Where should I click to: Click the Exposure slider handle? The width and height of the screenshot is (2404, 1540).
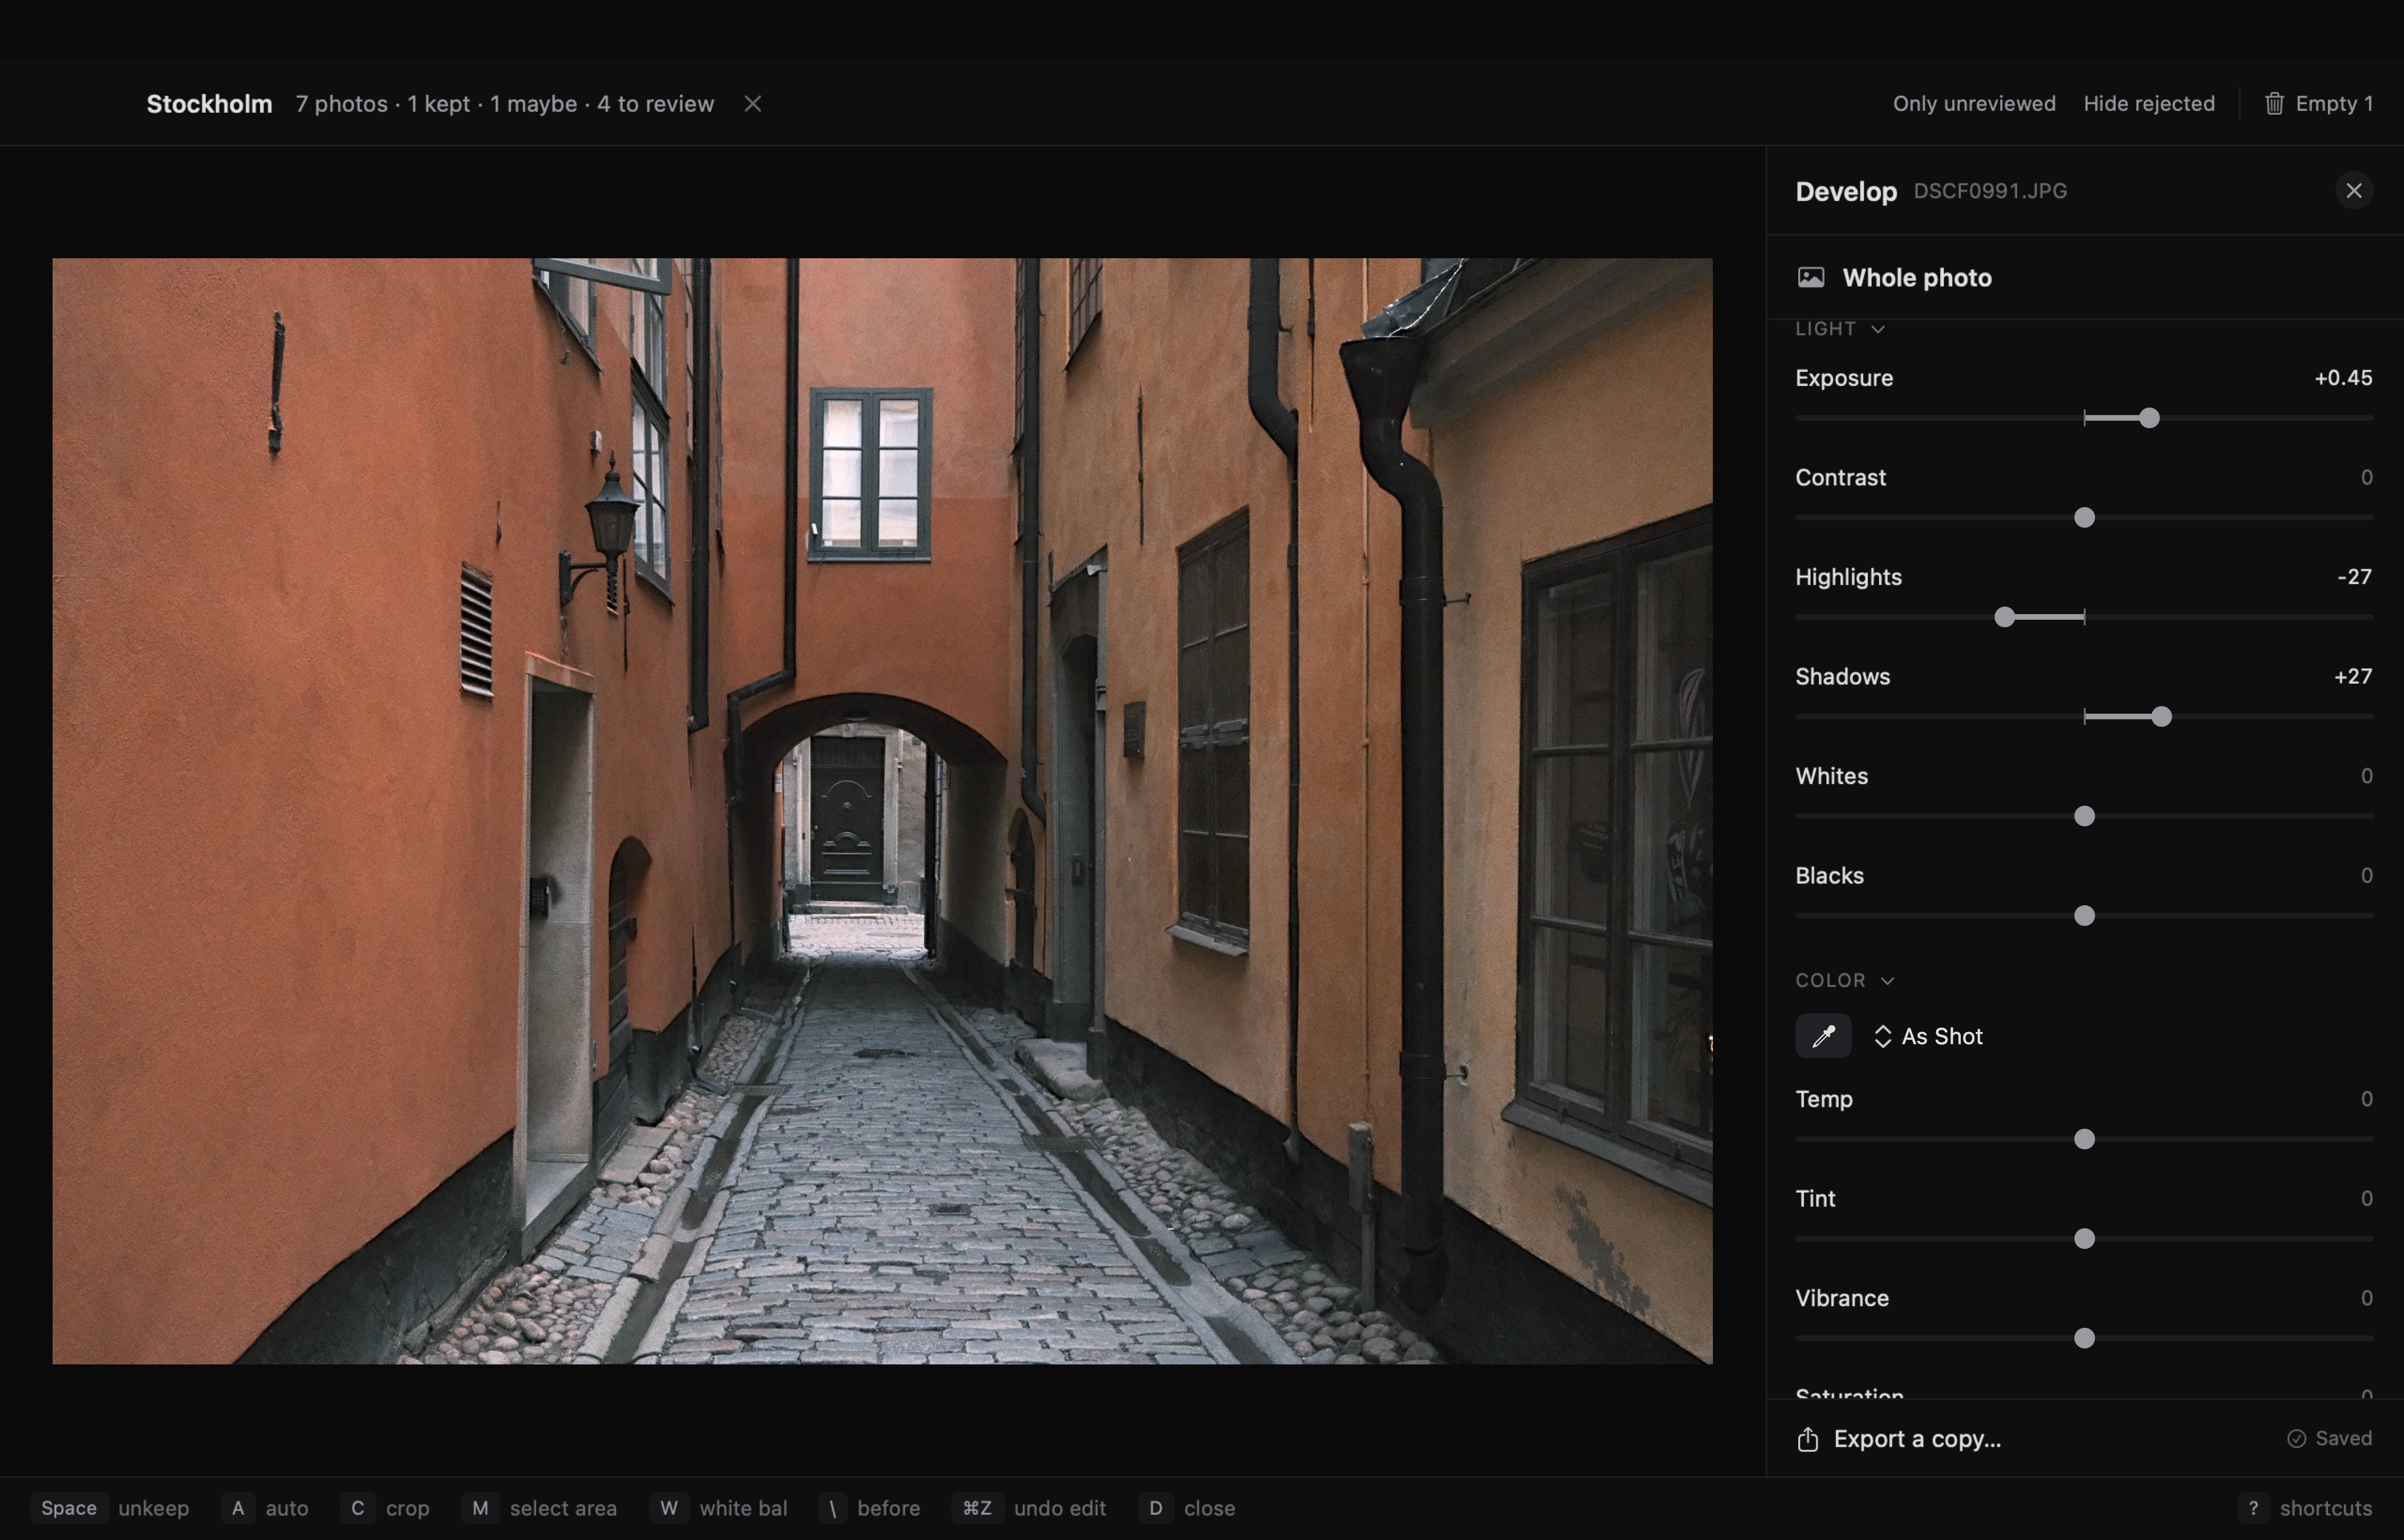(2149, 418)
